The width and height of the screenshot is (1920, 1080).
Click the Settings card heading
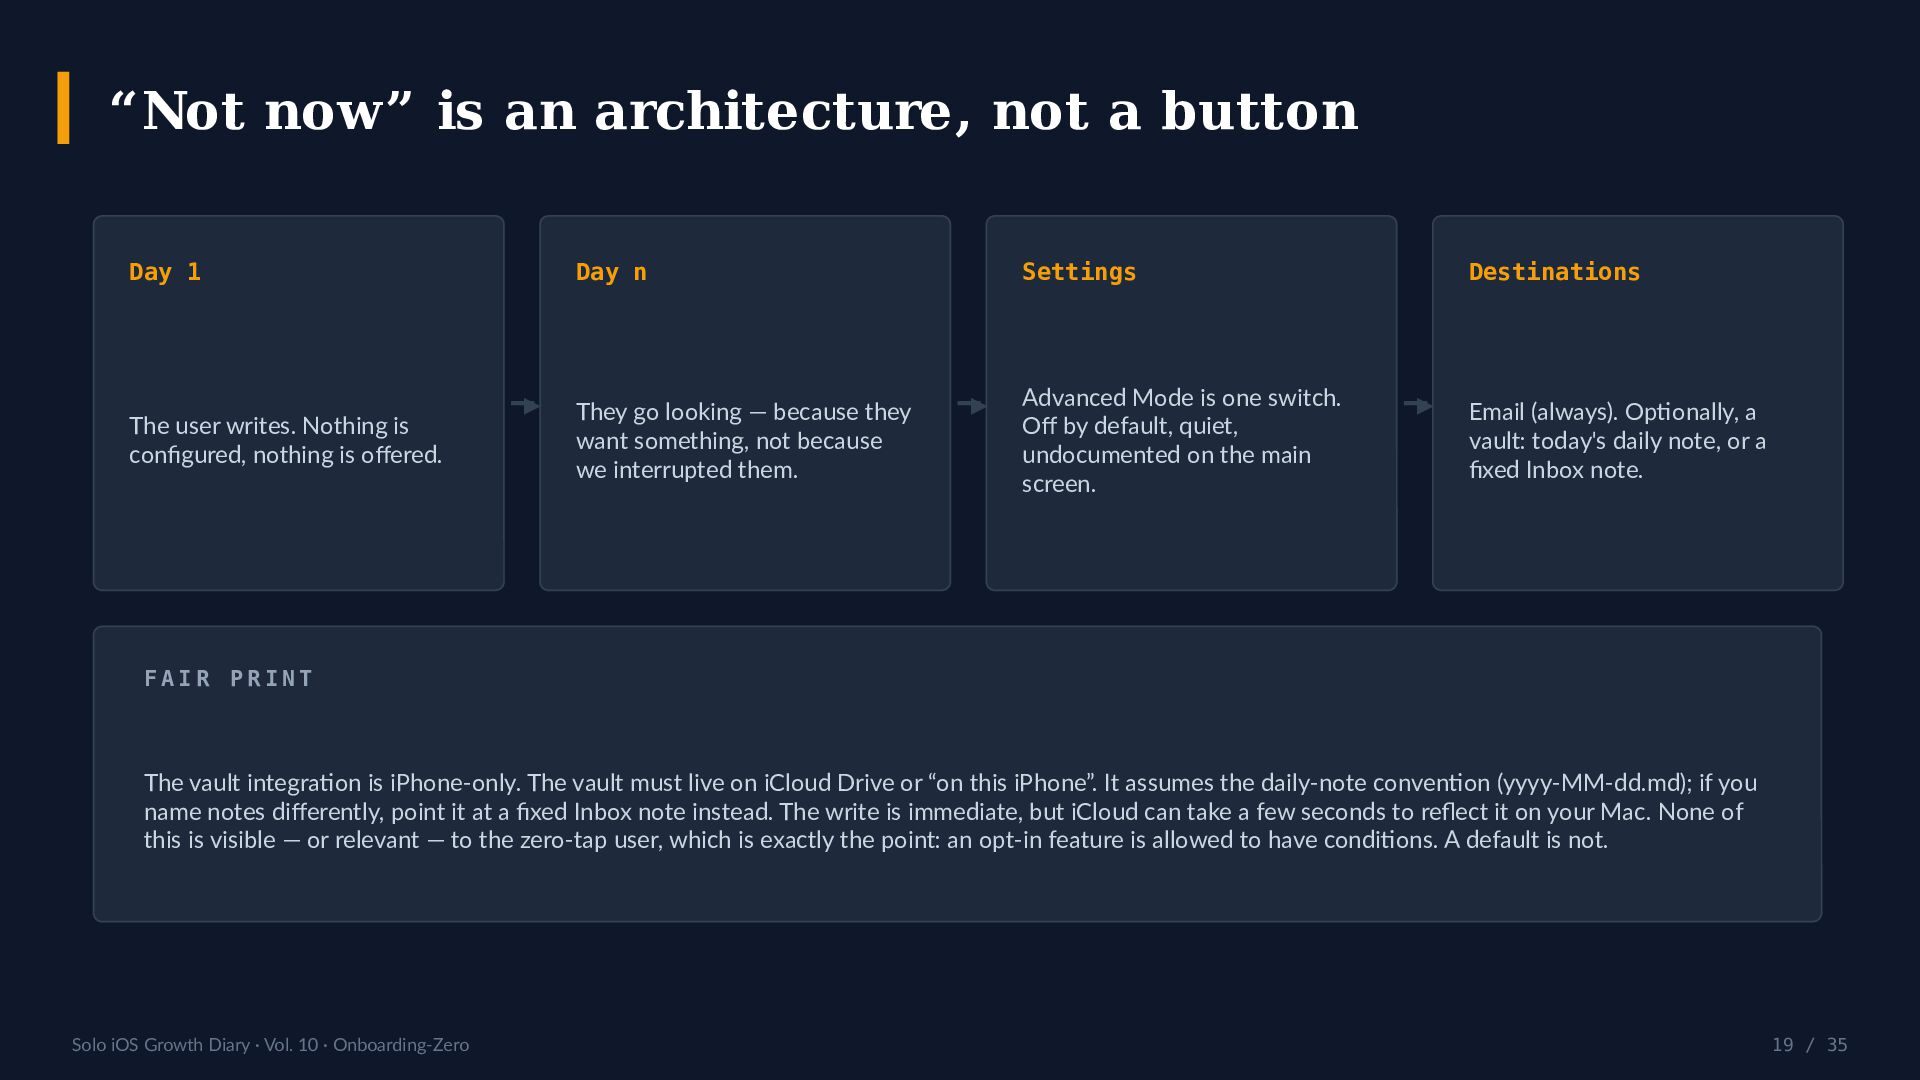[1079, 272]
